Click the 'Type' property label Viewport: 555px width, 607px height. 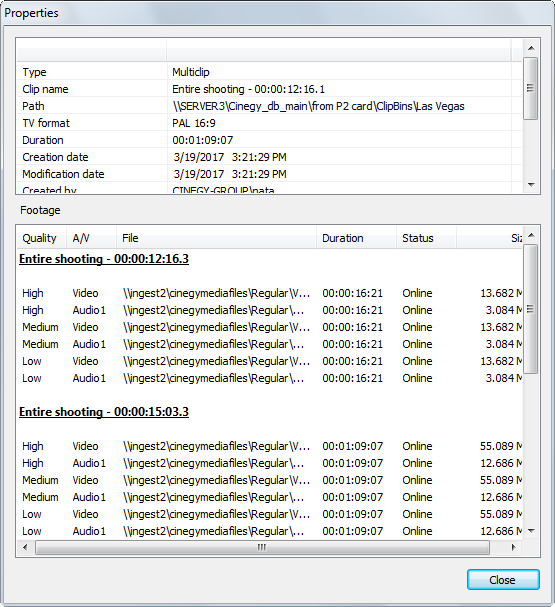click(34, 72)
